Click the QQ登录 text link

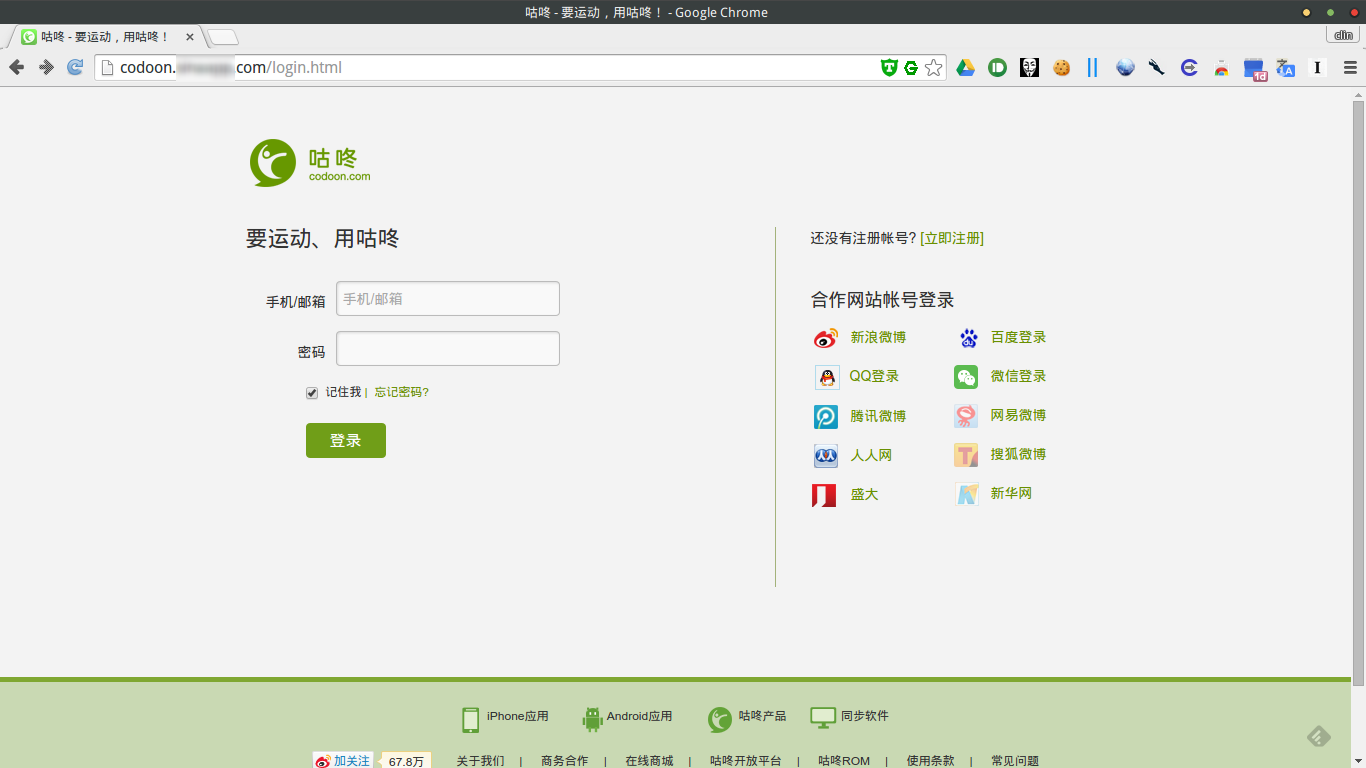pyautogui.click(x=874, y=377)
